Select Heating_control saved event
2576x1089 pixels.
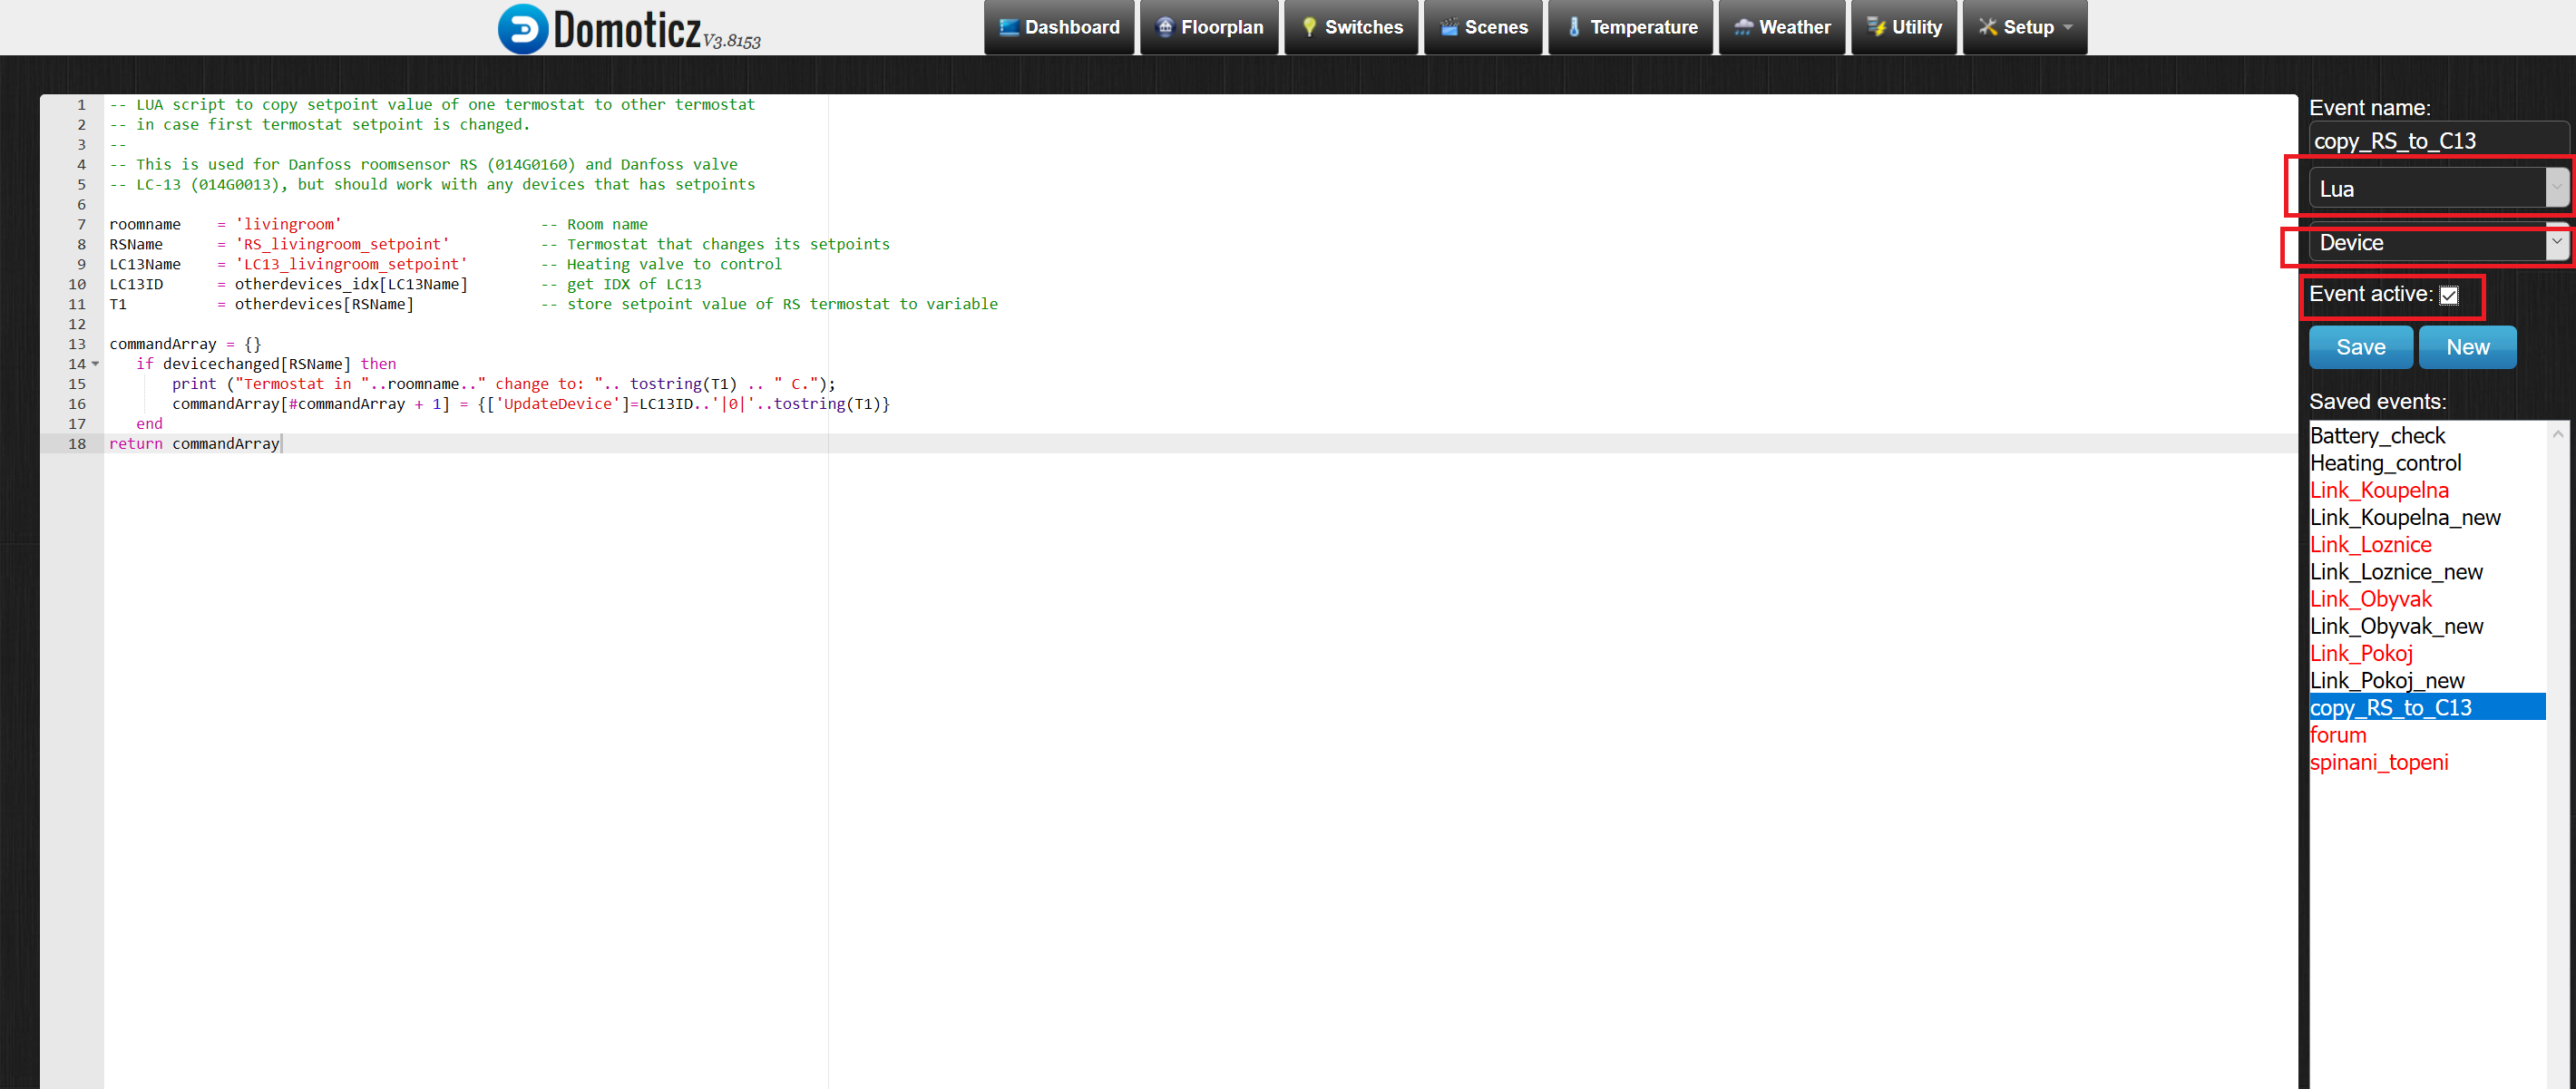coord(2427,463)
